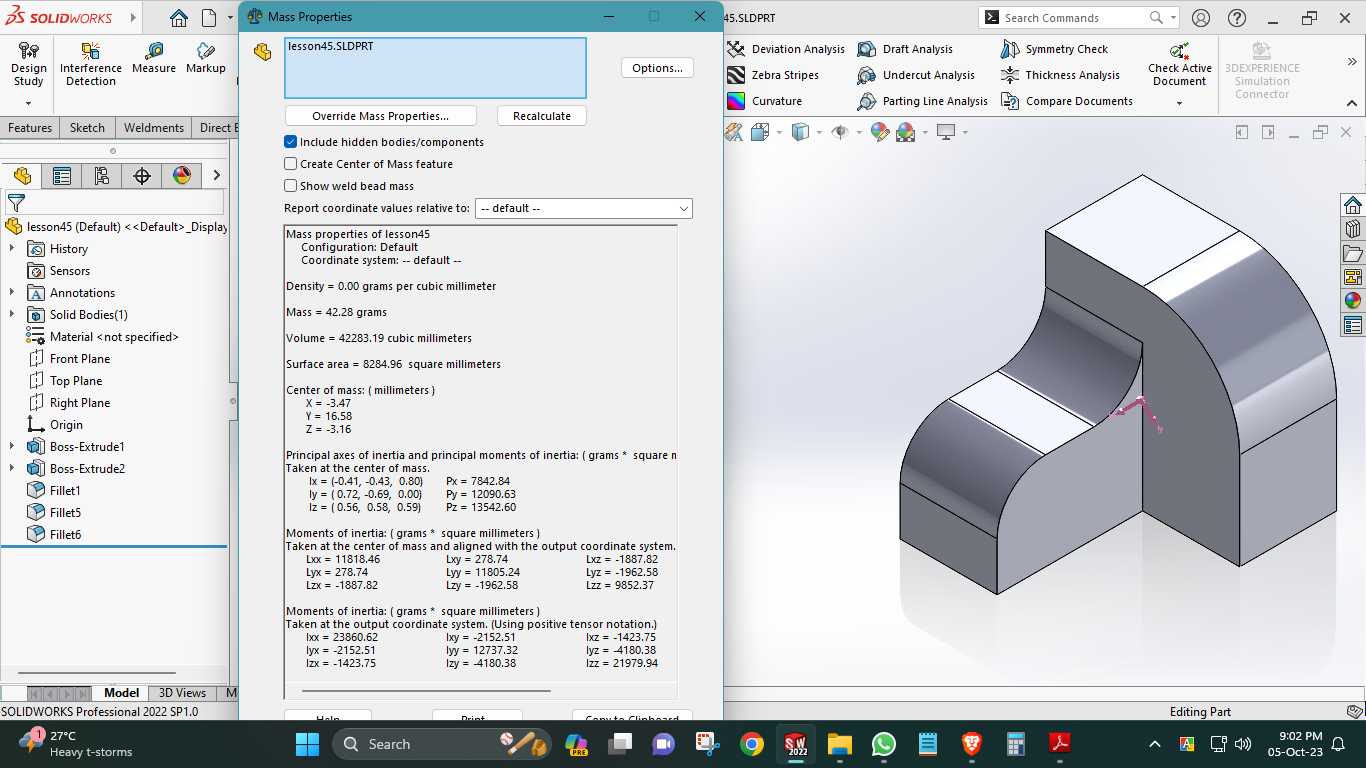The width and height of the screenshot is (1366, 768).
Task: Check Show weld bead mass
Action: tap(291, 186)
